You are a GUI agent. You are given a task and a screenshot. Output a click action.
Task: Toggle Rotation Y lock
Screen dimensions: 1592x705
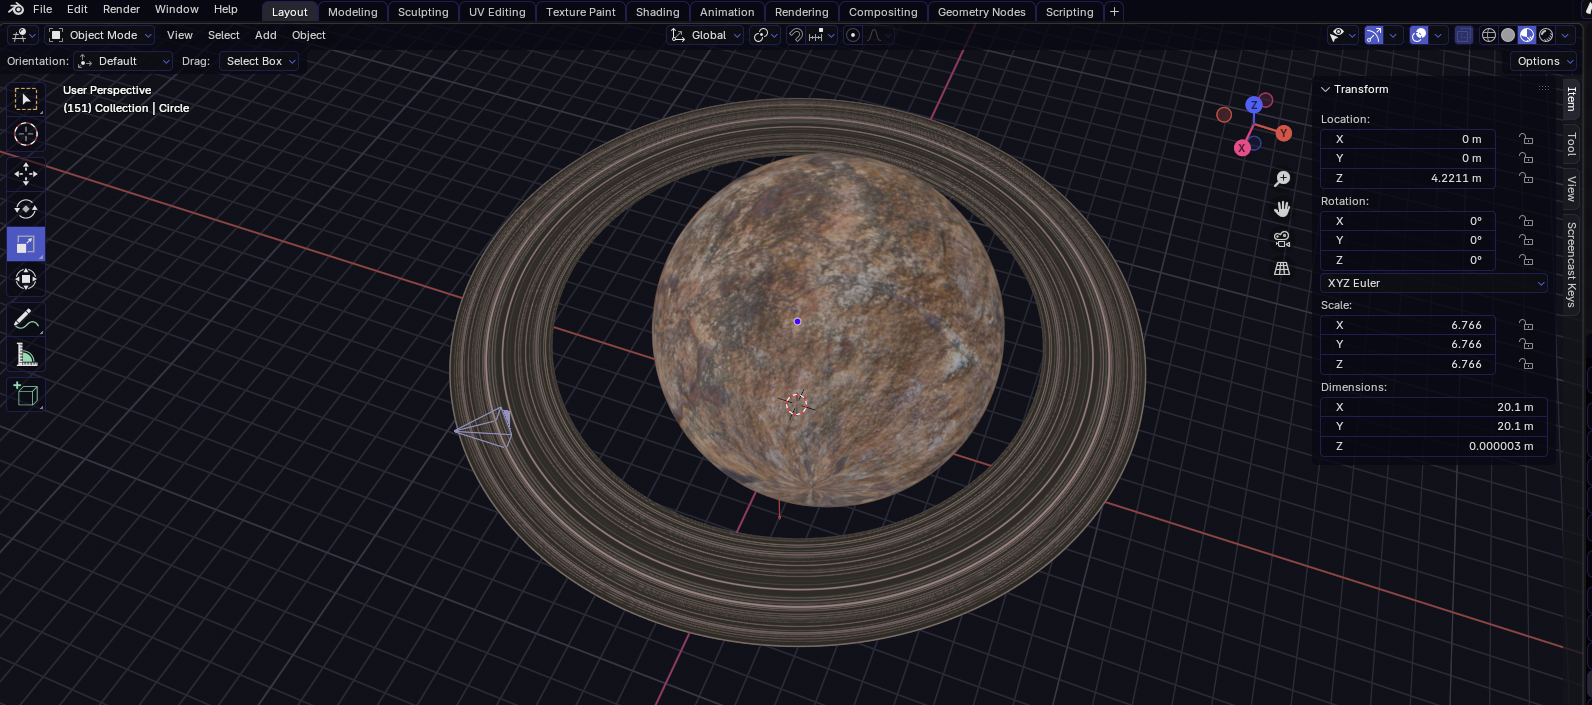(x=1526, y=240)
